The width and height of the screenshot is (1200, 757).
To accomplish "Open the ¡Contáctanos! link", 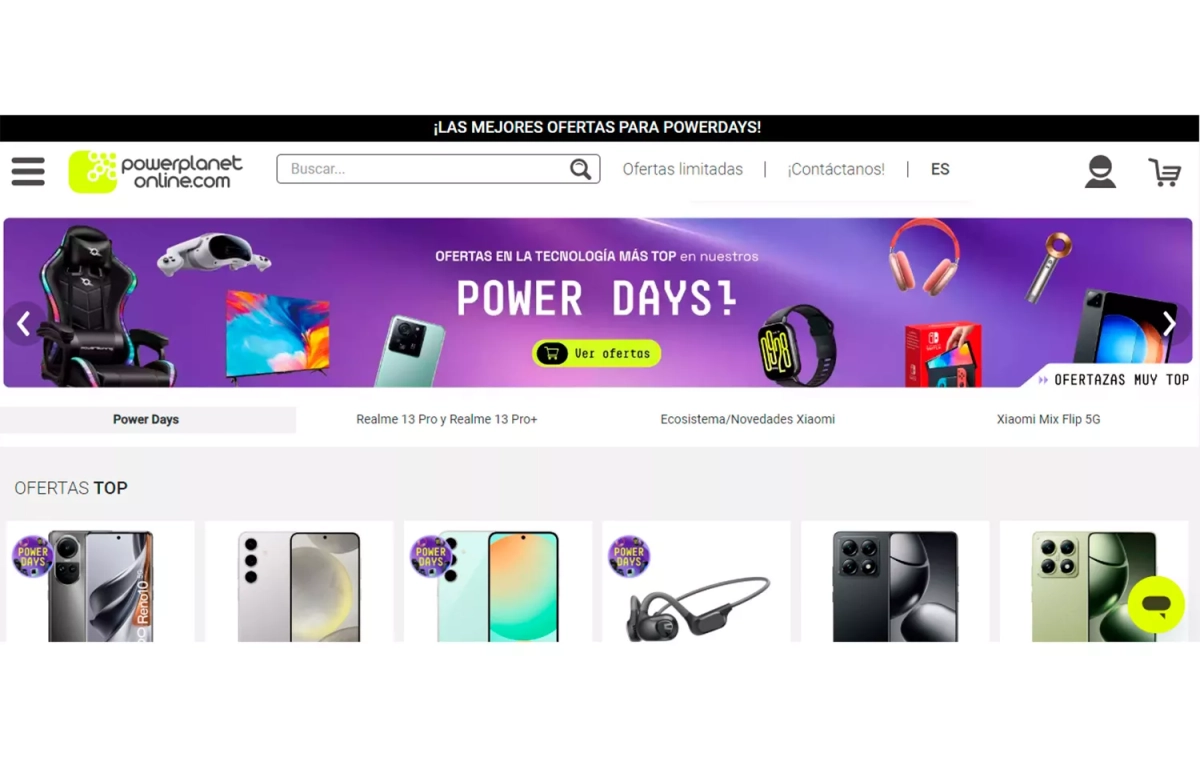I will (836, 169).
